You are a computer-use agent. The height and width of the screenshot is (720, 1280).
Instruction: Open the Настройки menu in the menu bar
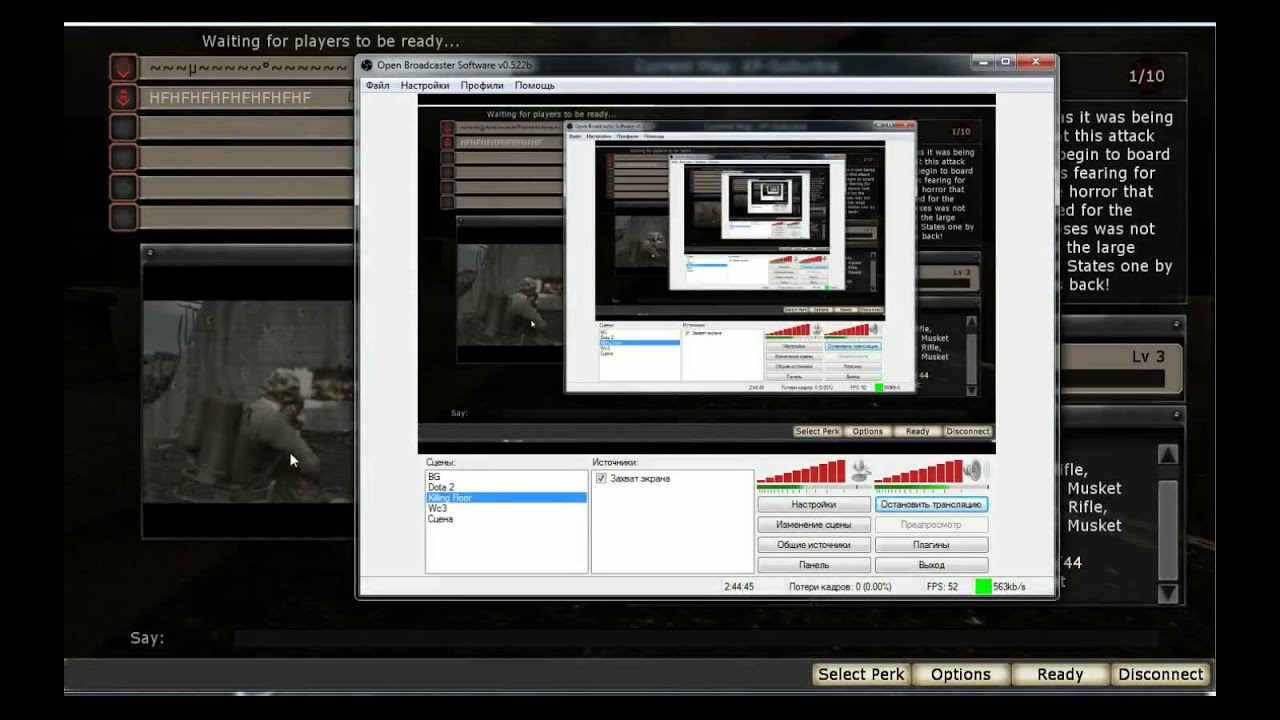click(x=425, y=86)
